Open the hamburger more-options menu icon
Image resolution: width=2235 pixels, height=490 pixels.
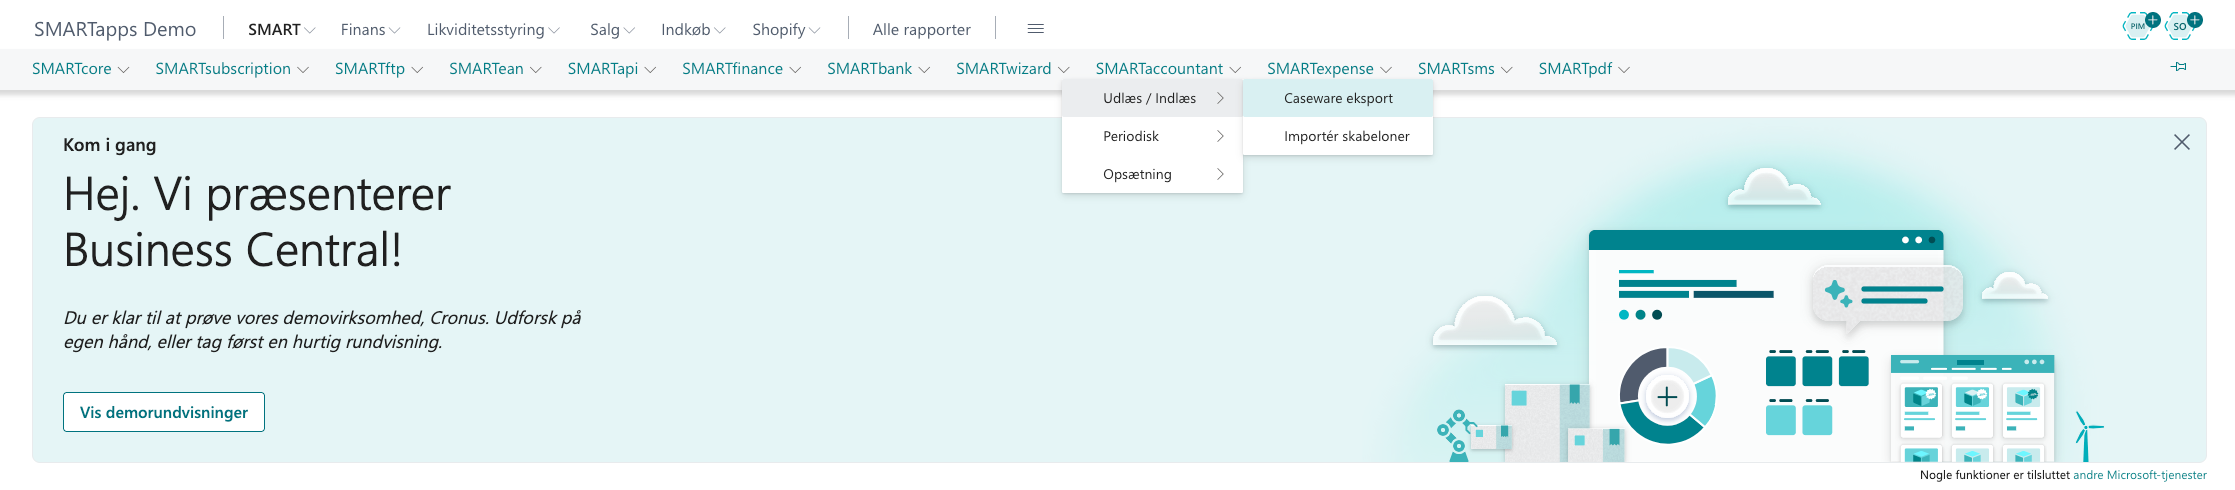1035,29
